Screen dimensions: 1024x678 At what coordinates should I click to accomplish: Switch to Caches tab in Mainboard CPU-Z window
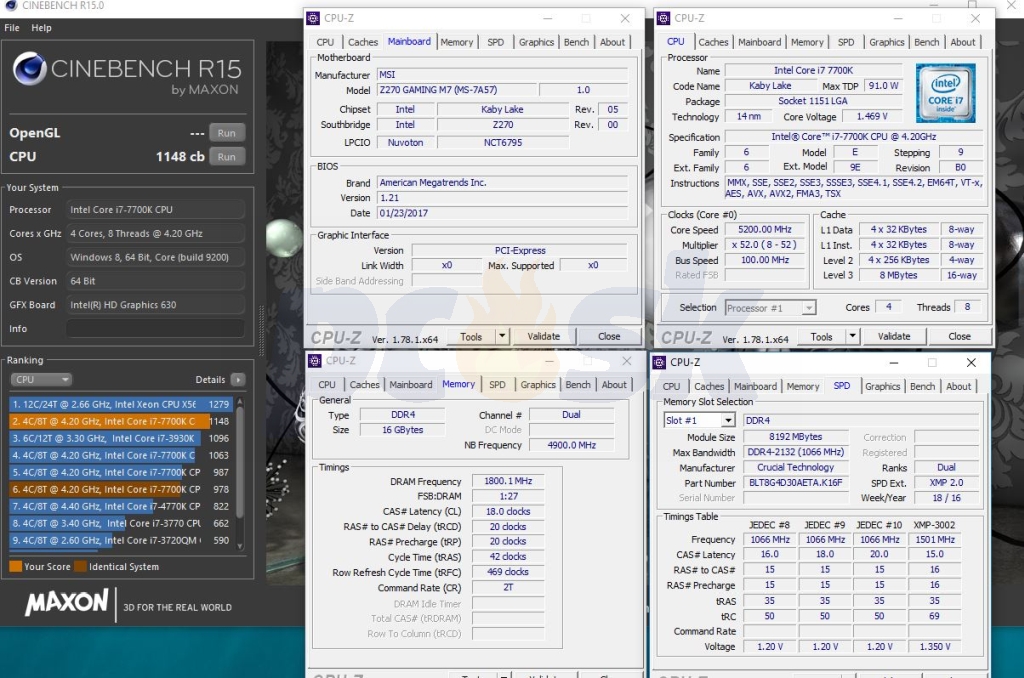tap(362, 42)
